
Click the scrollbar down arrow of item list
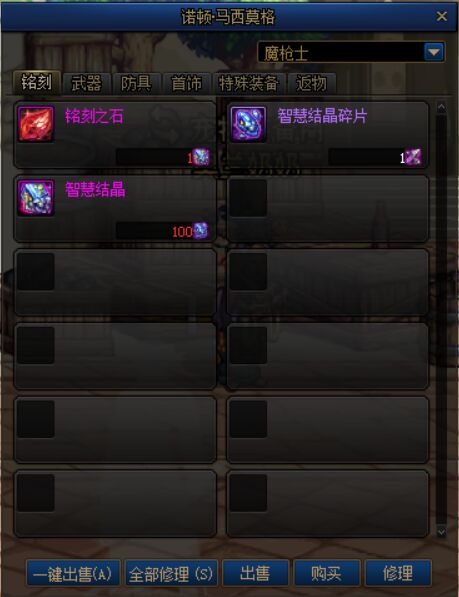click(441, 532)
